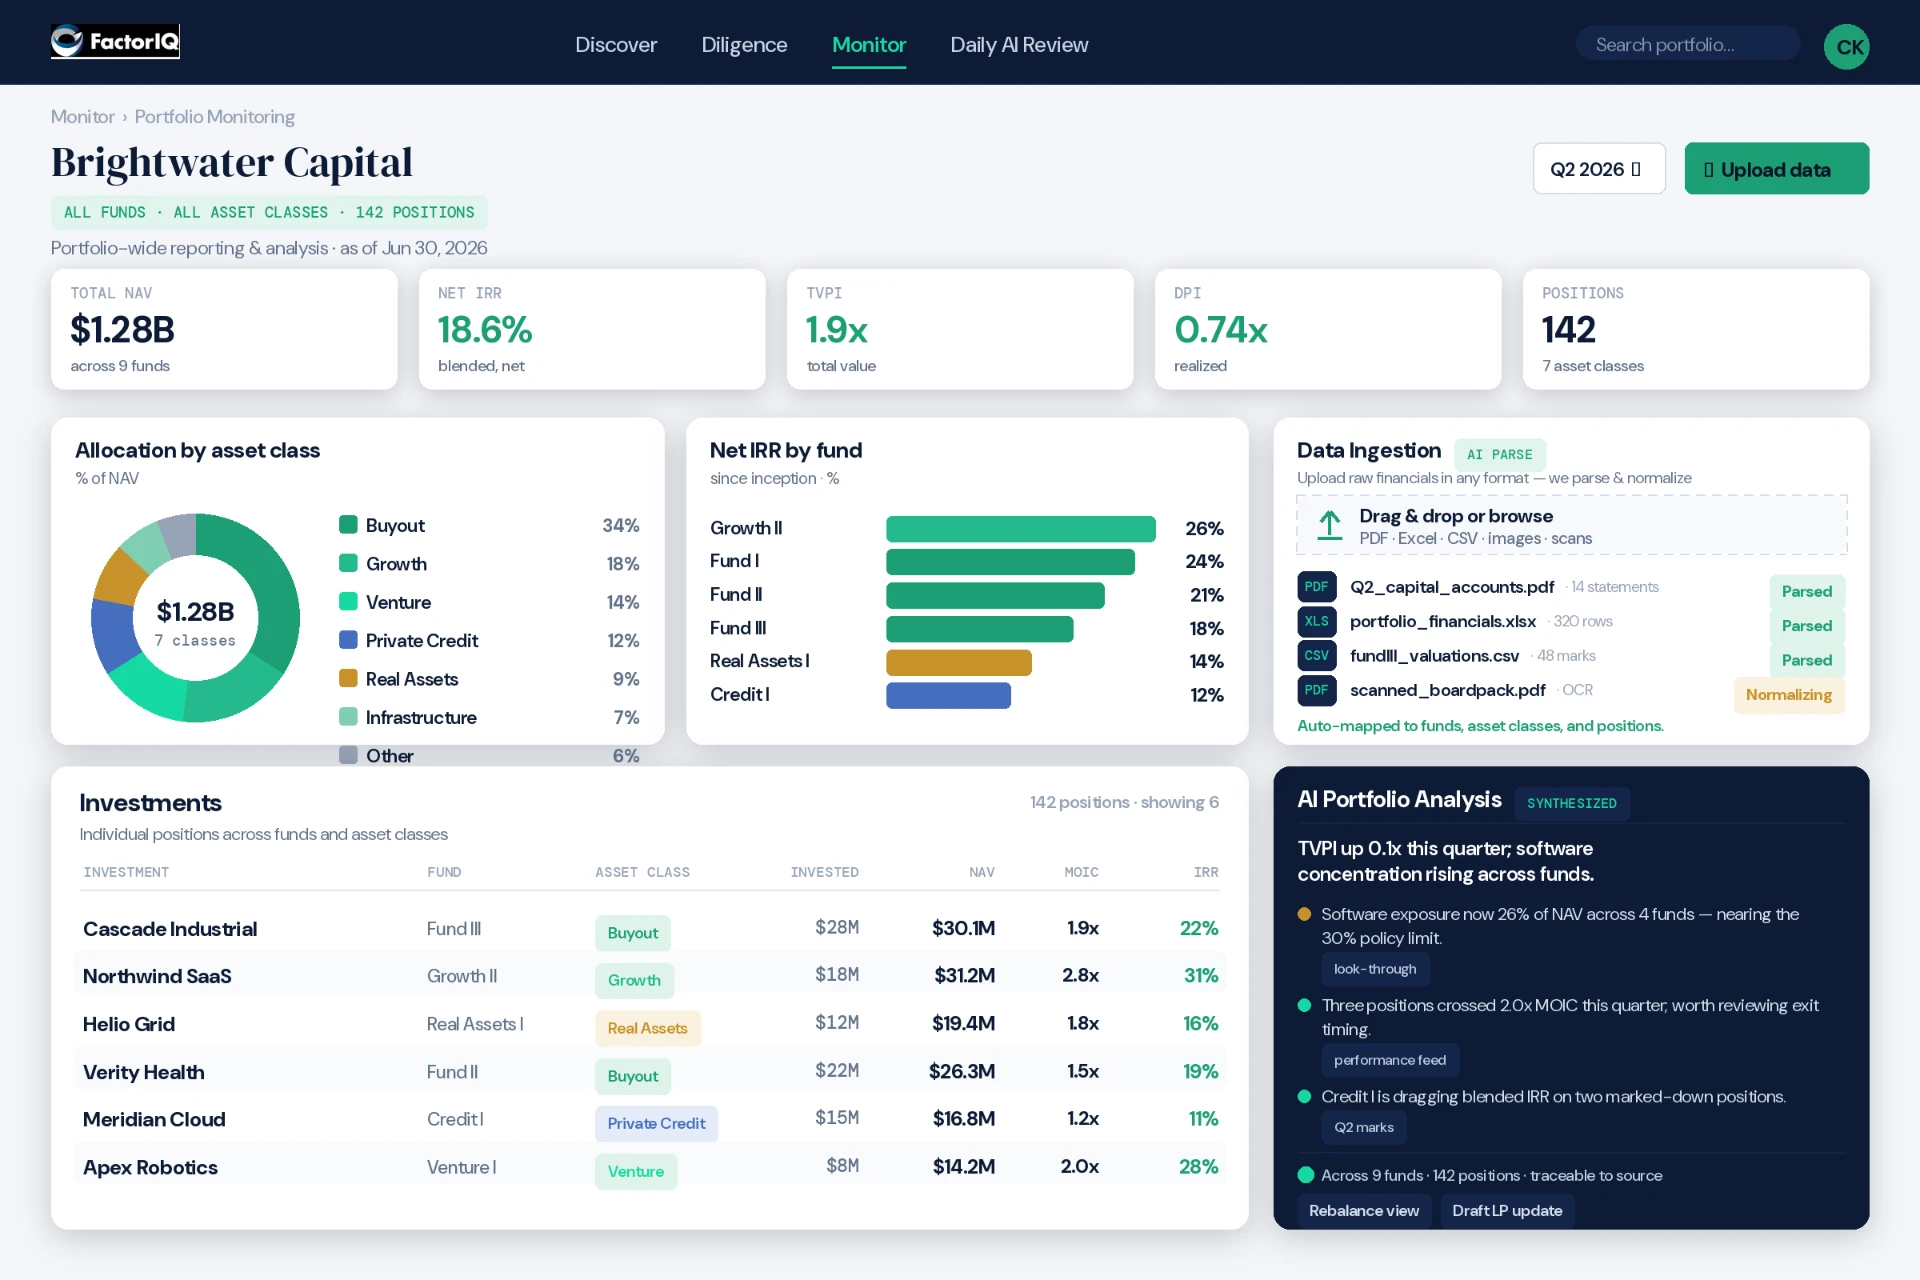Viewport: 1920px width, 1280px height.
Task: Click the AI PARSE badge
Action: (1500, 454)
